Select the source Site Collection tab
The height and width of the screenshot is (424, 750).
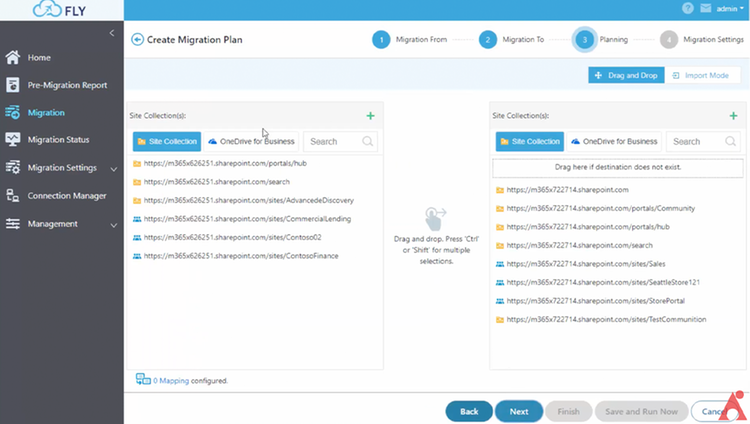(167, 142)
